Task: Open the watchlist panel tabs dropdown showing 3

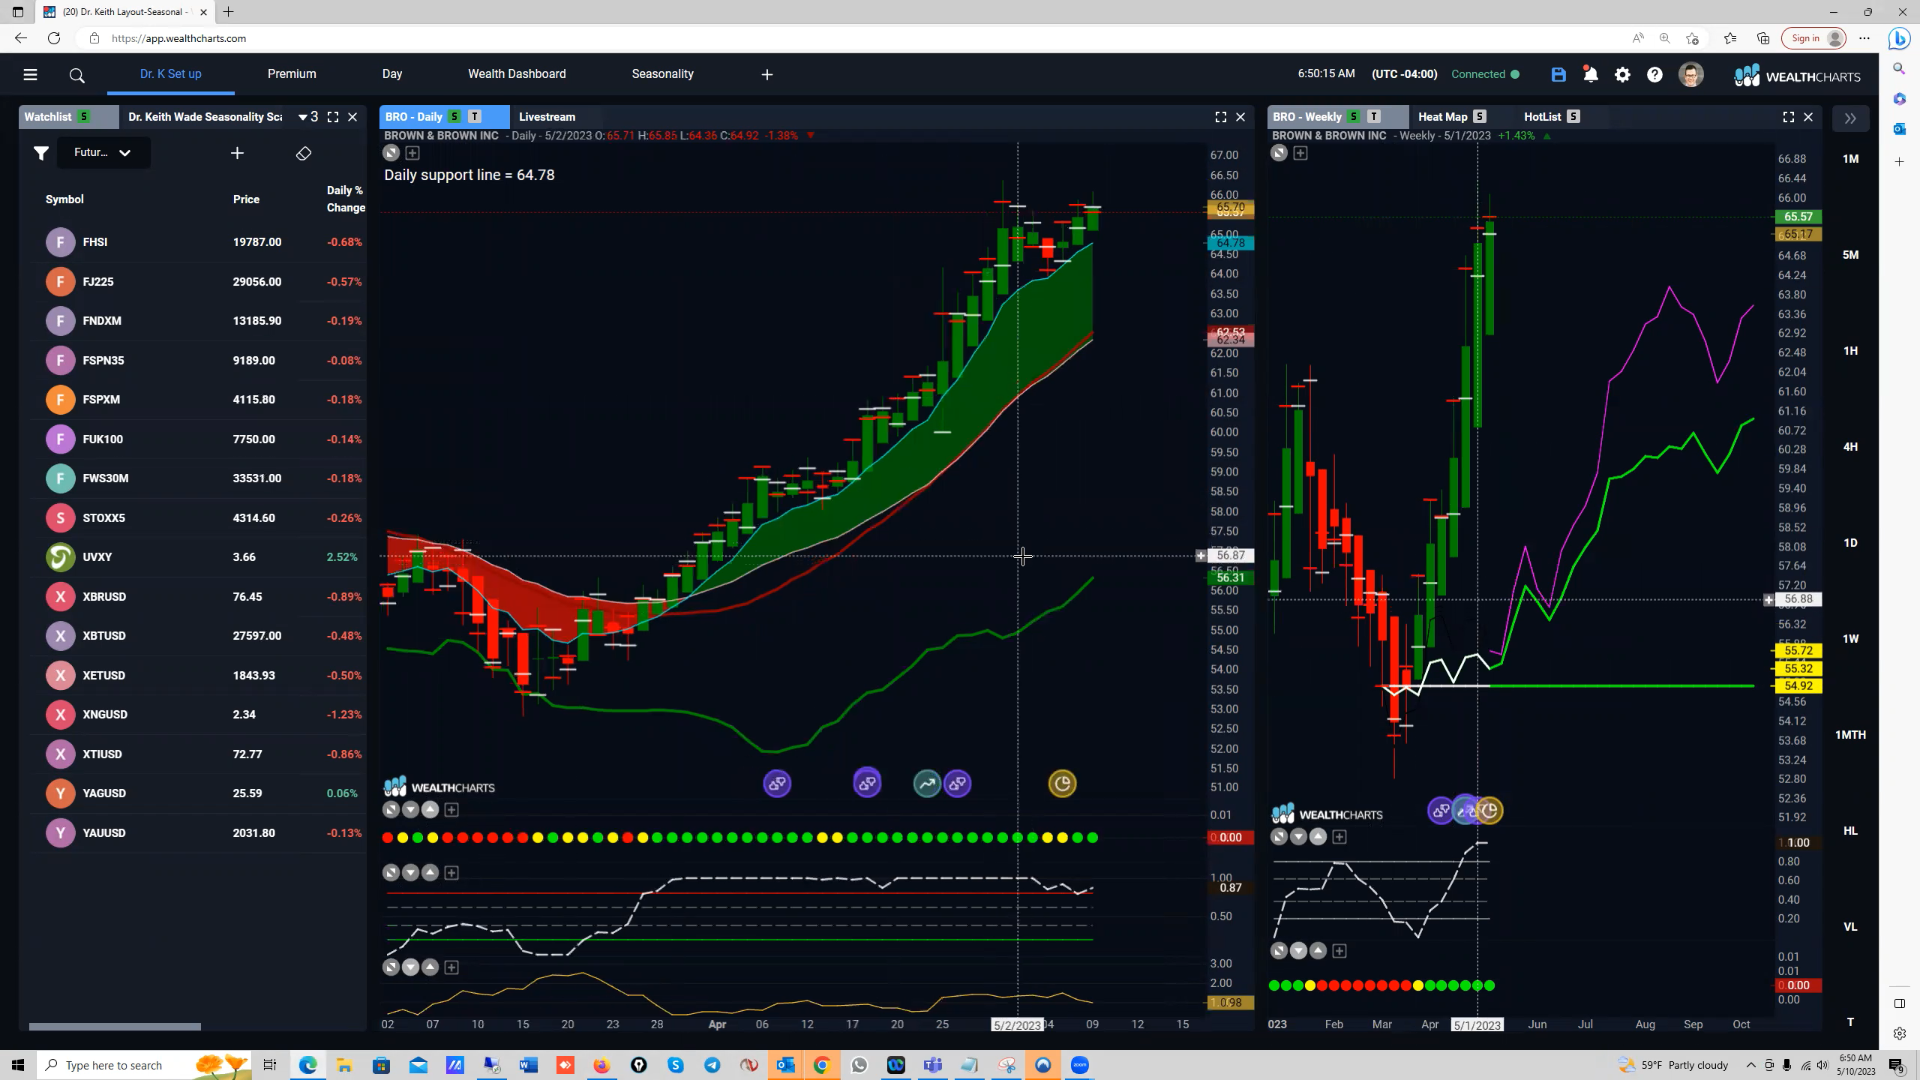Action: (x=308, y=117)
